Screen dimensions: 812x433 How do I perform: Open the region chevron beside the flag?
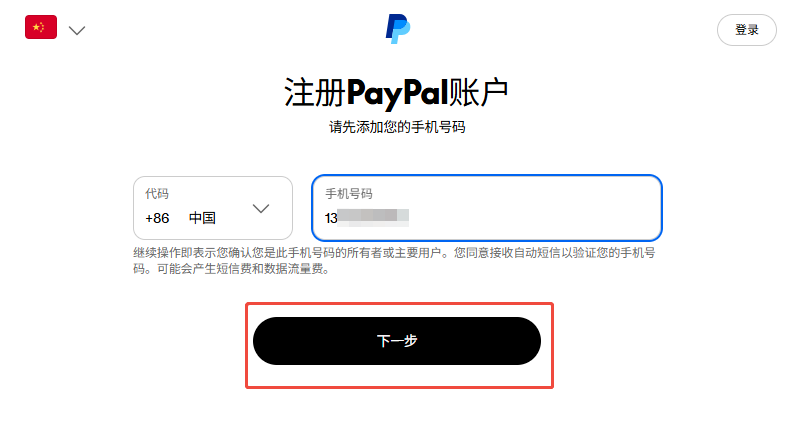point(77,31)
